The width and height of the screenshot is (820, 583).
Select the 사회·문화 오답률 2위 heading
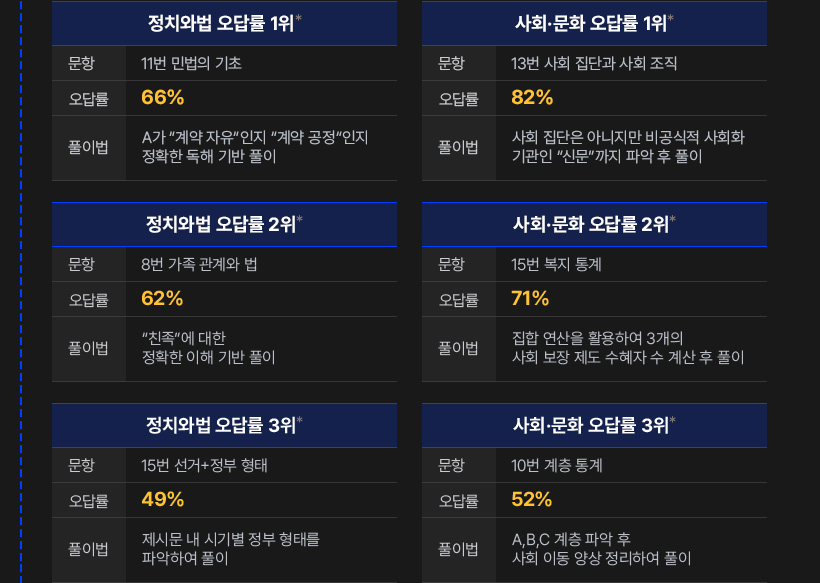point(593,225)
